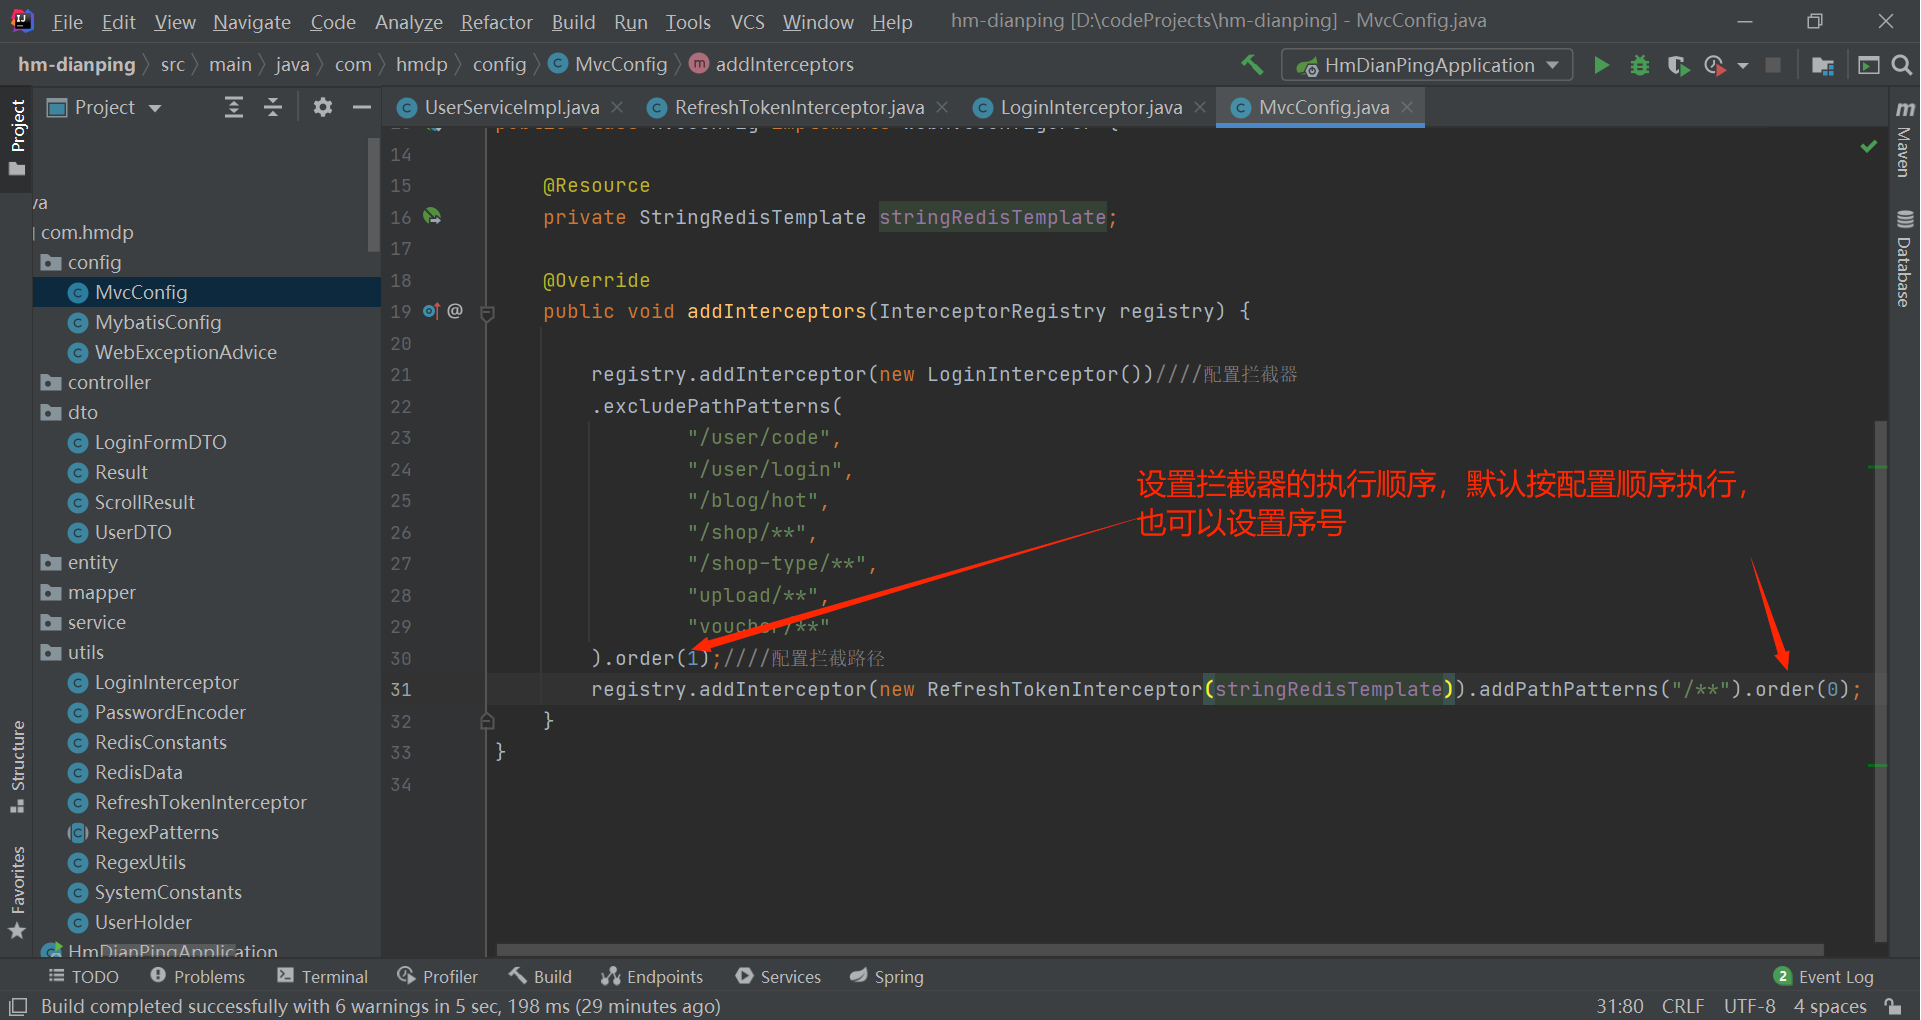Open Project panel settings gear

[322, 107]
